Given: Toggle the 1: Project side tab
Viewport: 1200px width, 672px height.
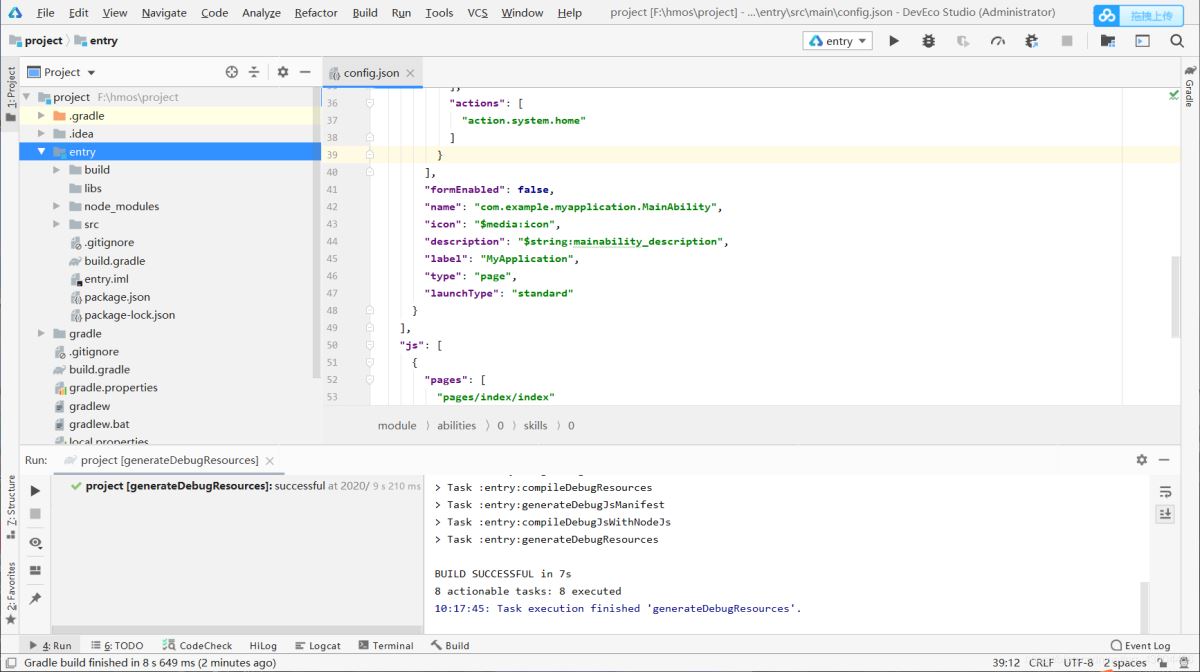Looking at the screenshot, I should tap(10, 94).
